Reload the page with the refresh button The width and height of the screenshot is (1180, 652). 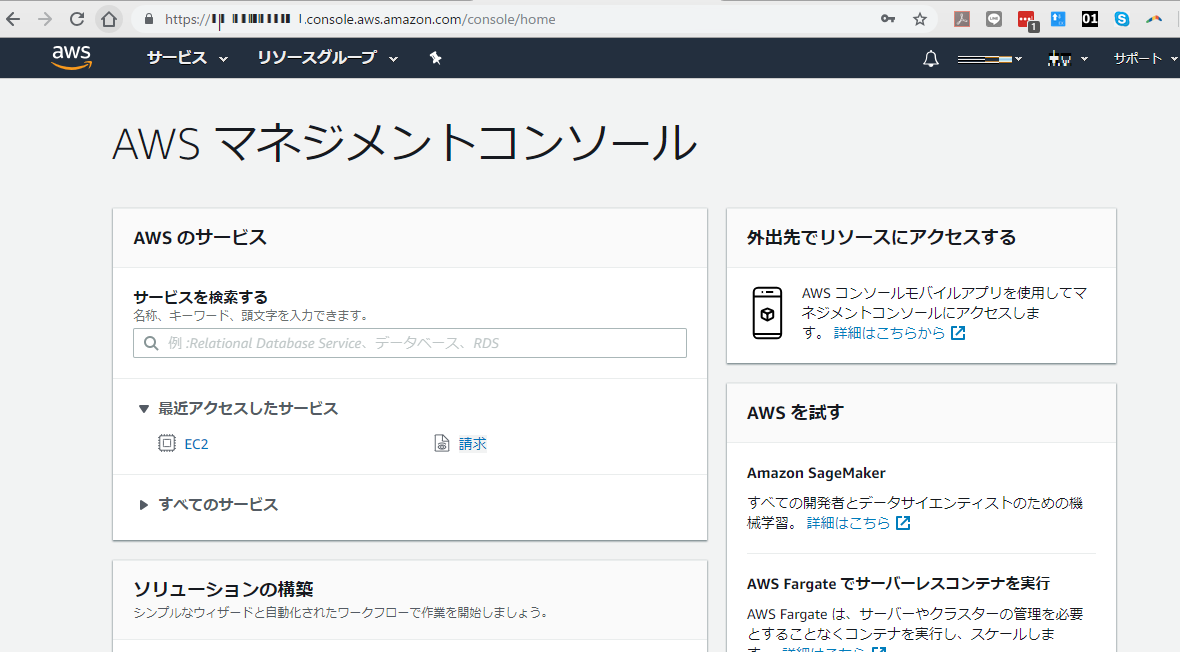pyautogui.click(x=77, y=19)
